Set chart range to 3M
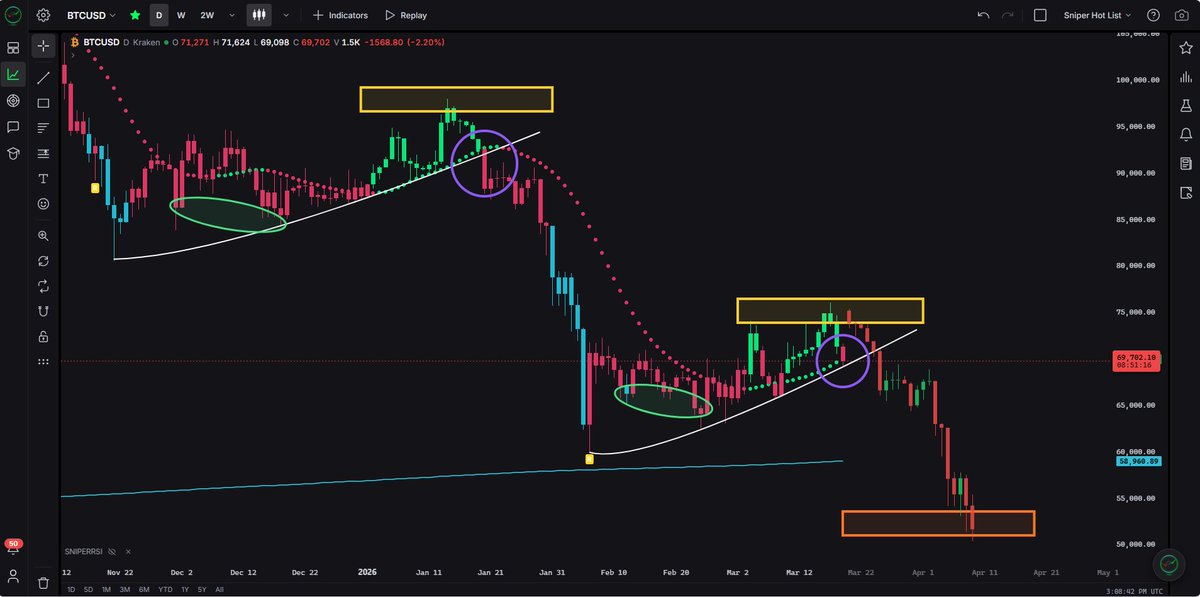This screenshot has height=597, width=1200. [125, 589]
